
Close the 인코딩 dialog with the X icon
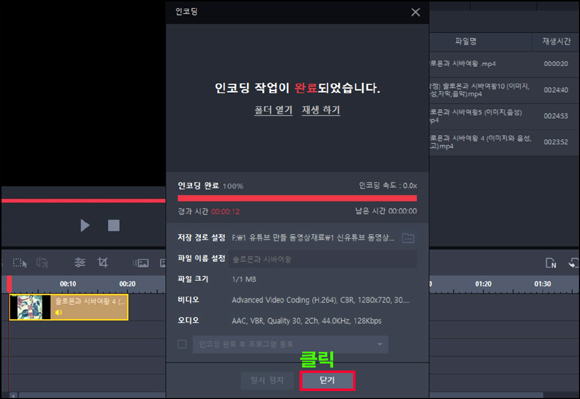pyautogui.click(x=415, y=12)
